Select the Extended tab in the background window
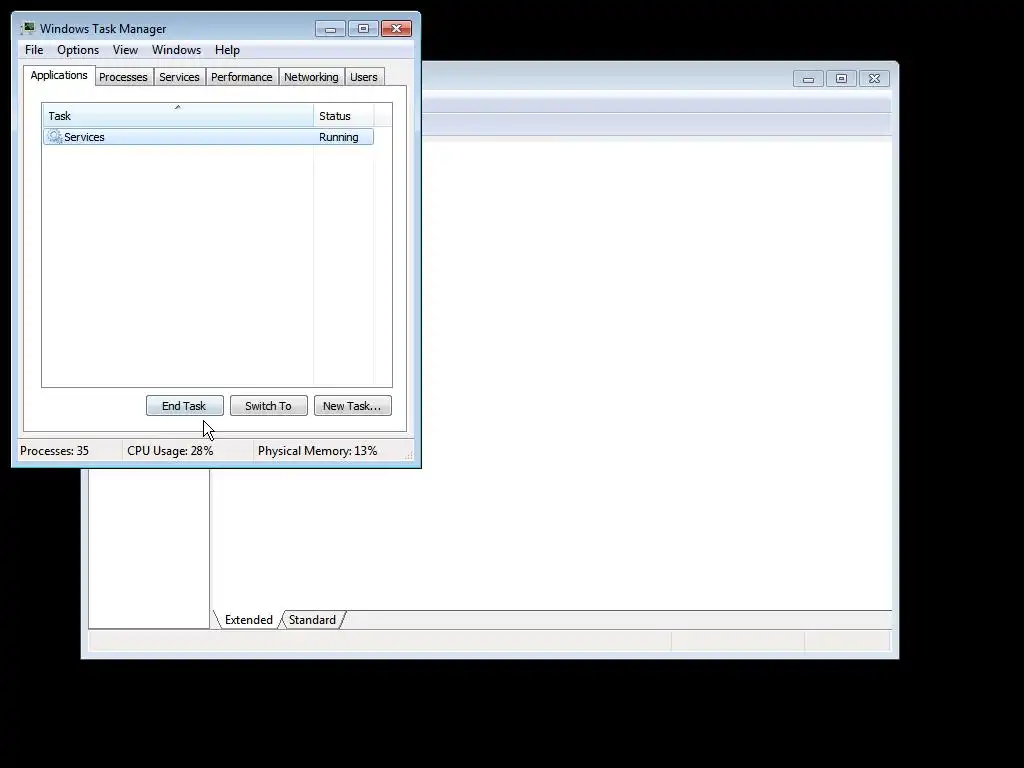Image resolution: width=1024 pixels, height=768 pixels. (x=249, y=620)
